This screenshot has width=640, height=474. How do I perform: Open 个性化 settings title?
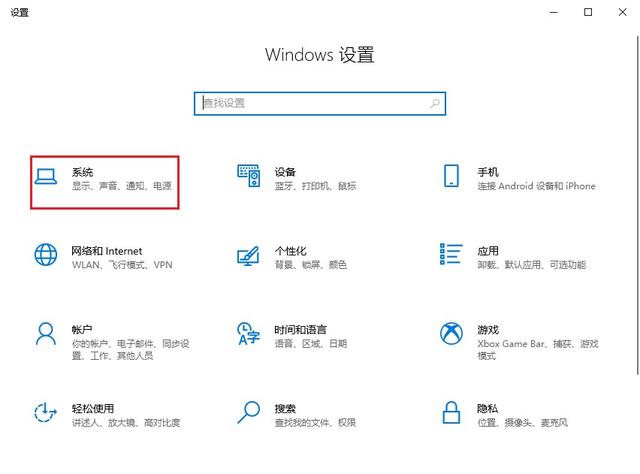[290, 251]
